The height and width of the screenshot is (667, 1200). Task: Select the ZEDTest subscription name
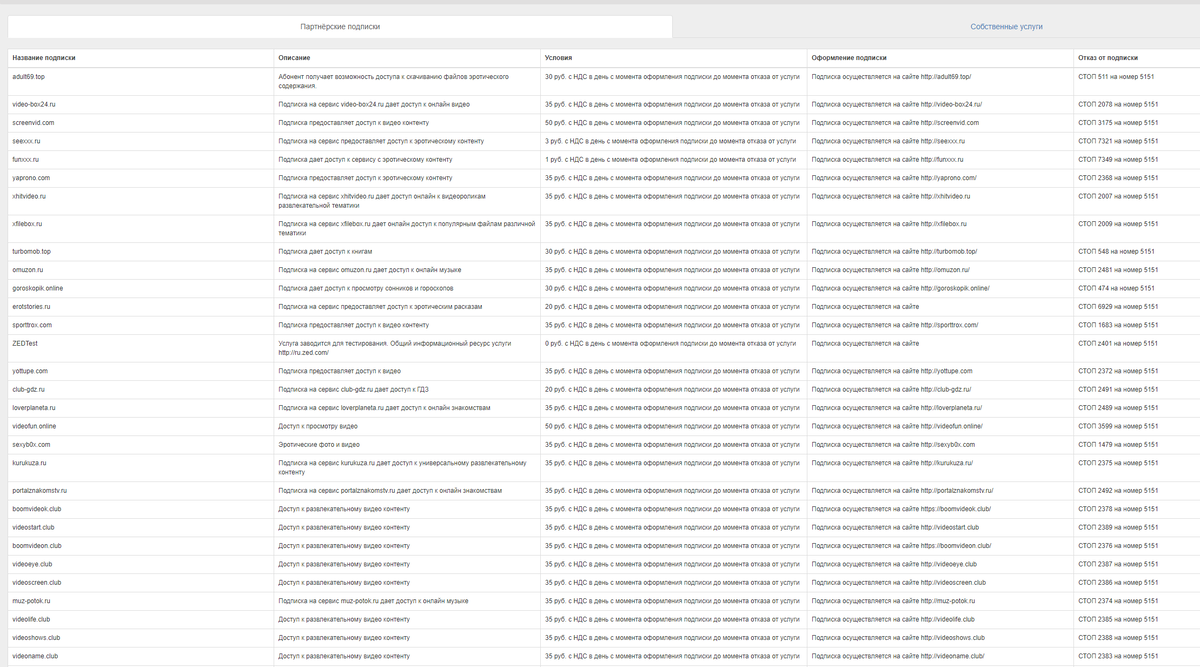click(25, 343)
